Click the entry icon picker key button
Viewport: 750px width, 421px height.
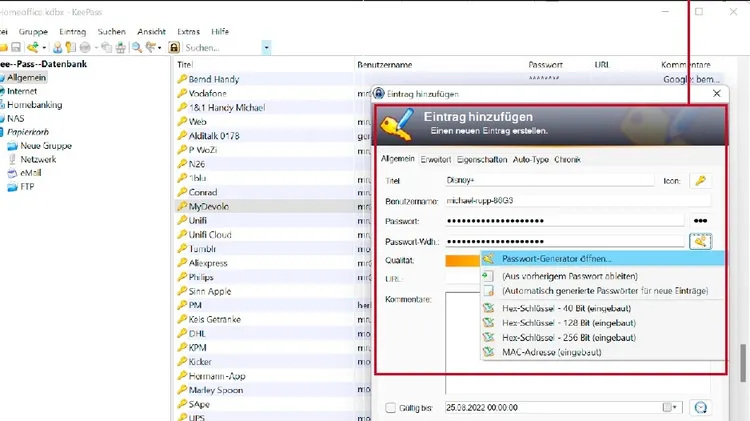(700, 181)
